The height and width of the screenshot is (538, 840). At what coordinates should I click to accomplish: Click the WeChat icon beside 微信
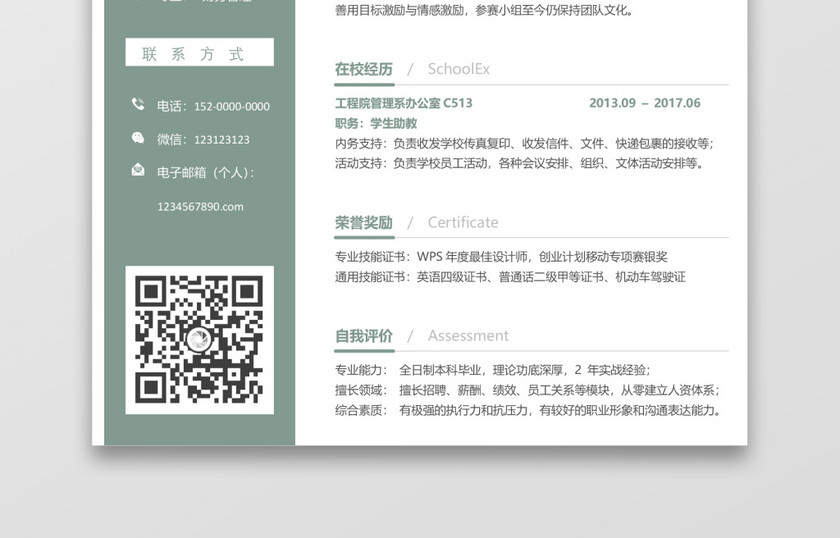[x=138, y=138]
